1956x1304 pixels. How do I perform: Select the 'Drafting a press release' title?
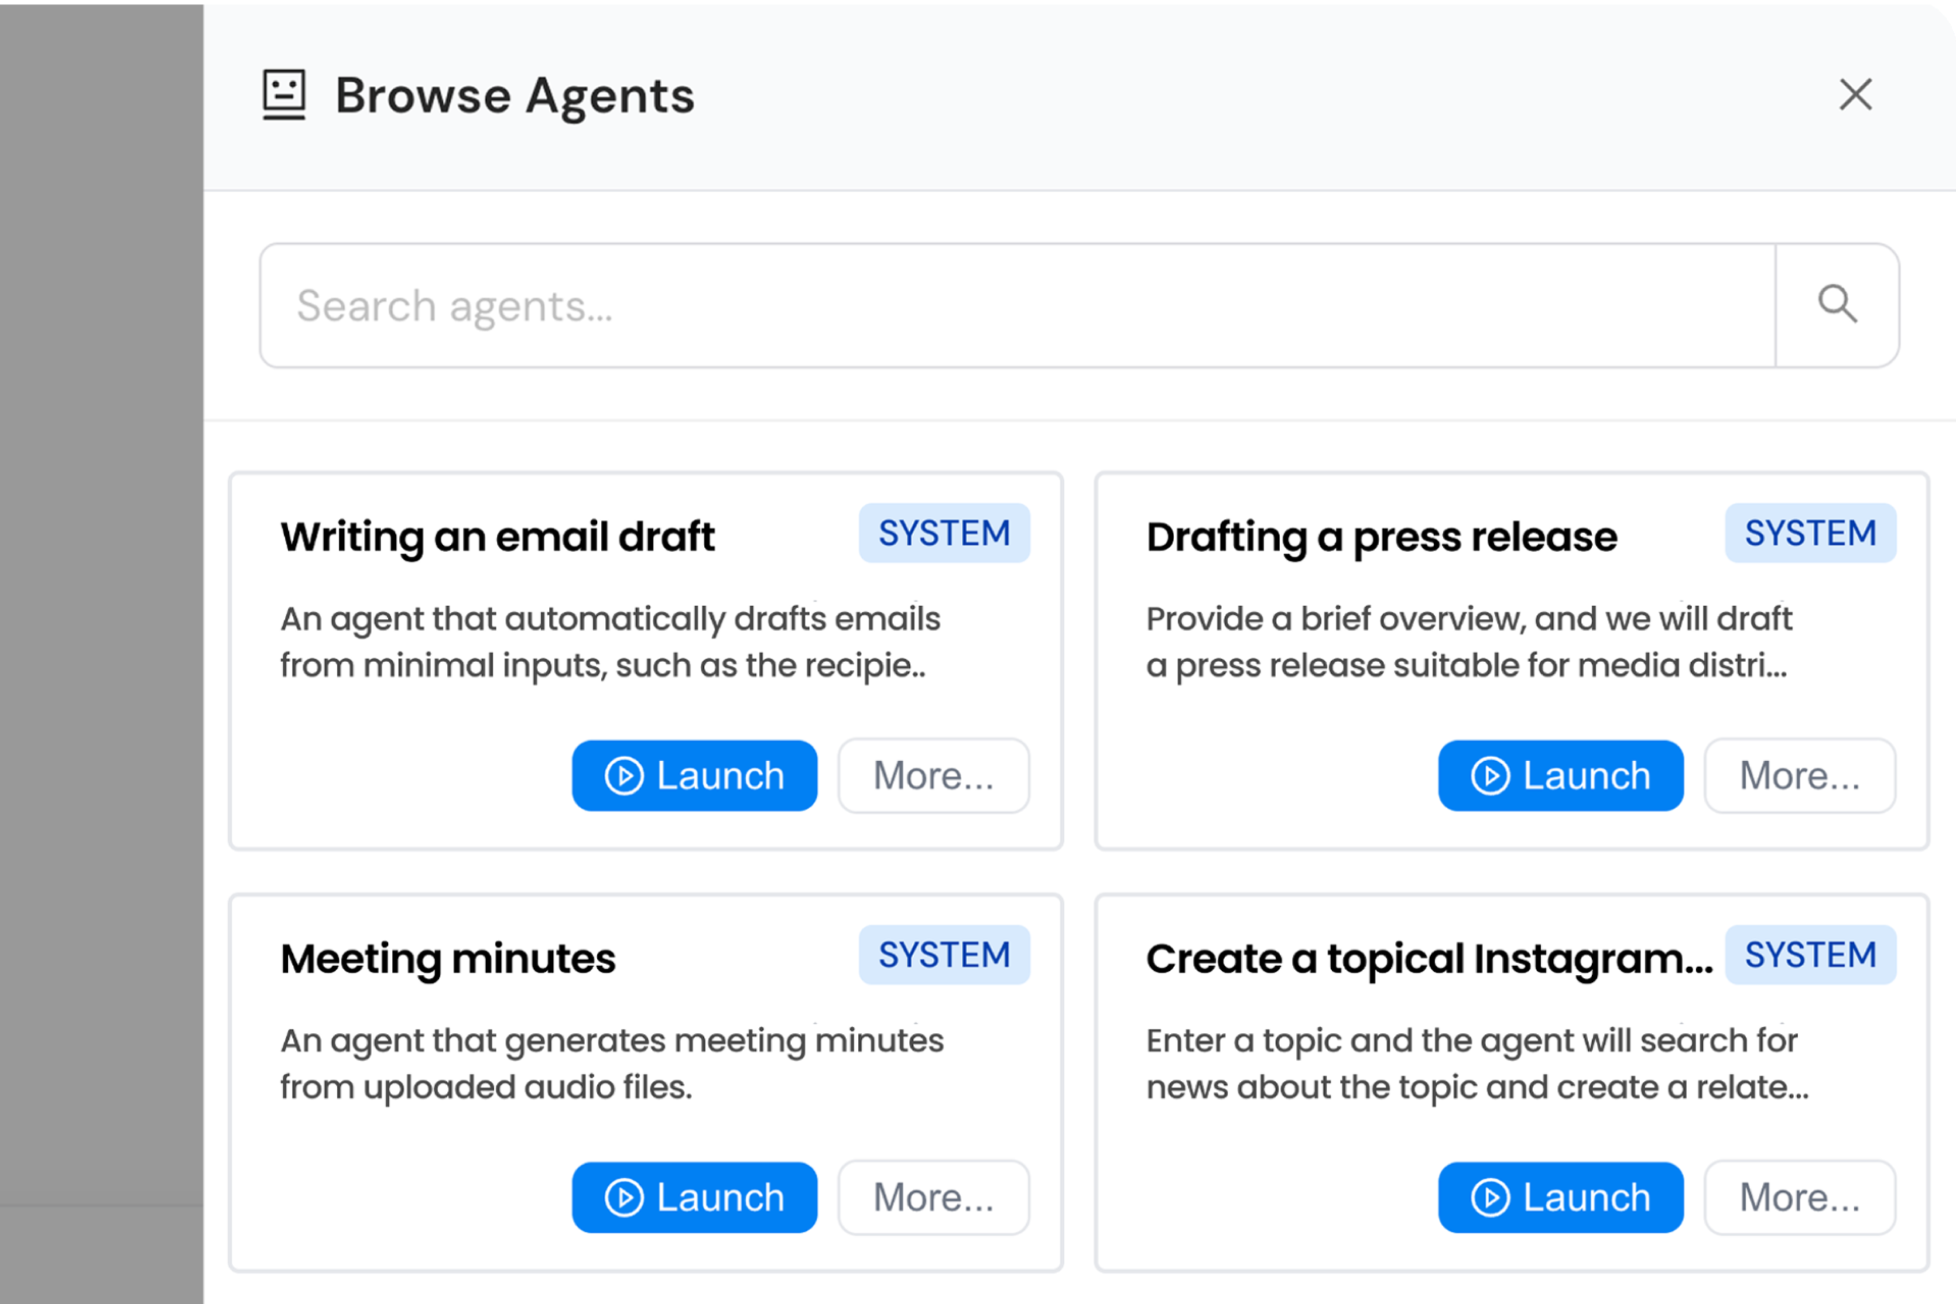1381,537
